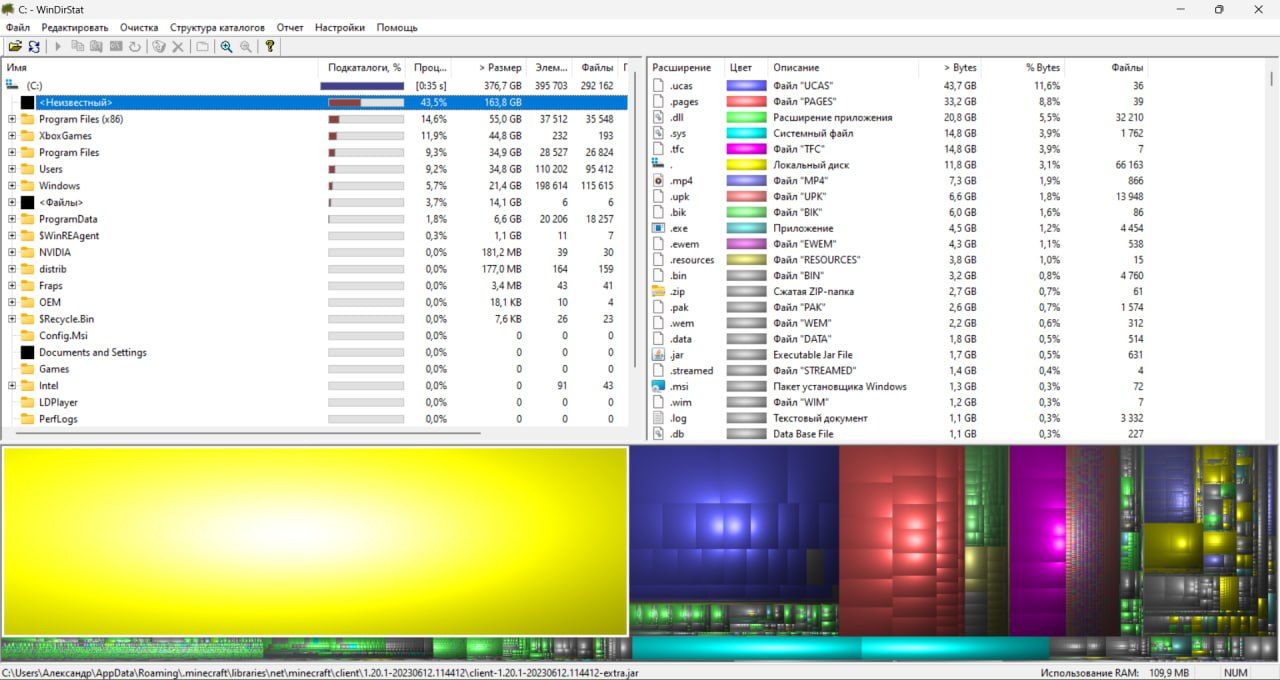Click the Properties folder toolbar icon
The height and width of the screenshot is (680, 1280).
point(202,46)
